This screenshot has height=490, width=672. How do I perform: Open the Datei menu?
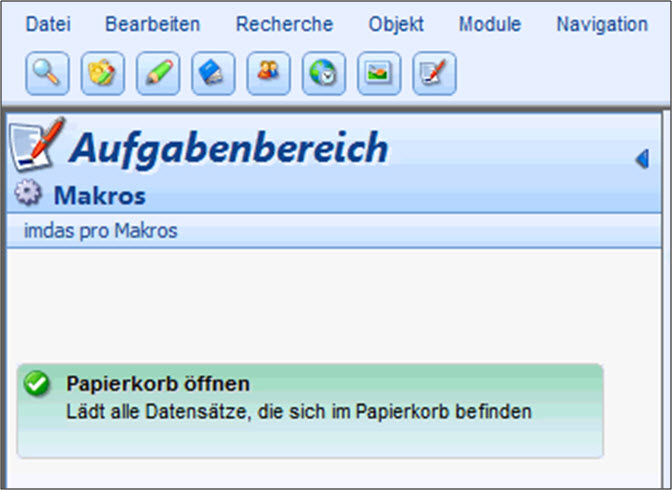48,24
